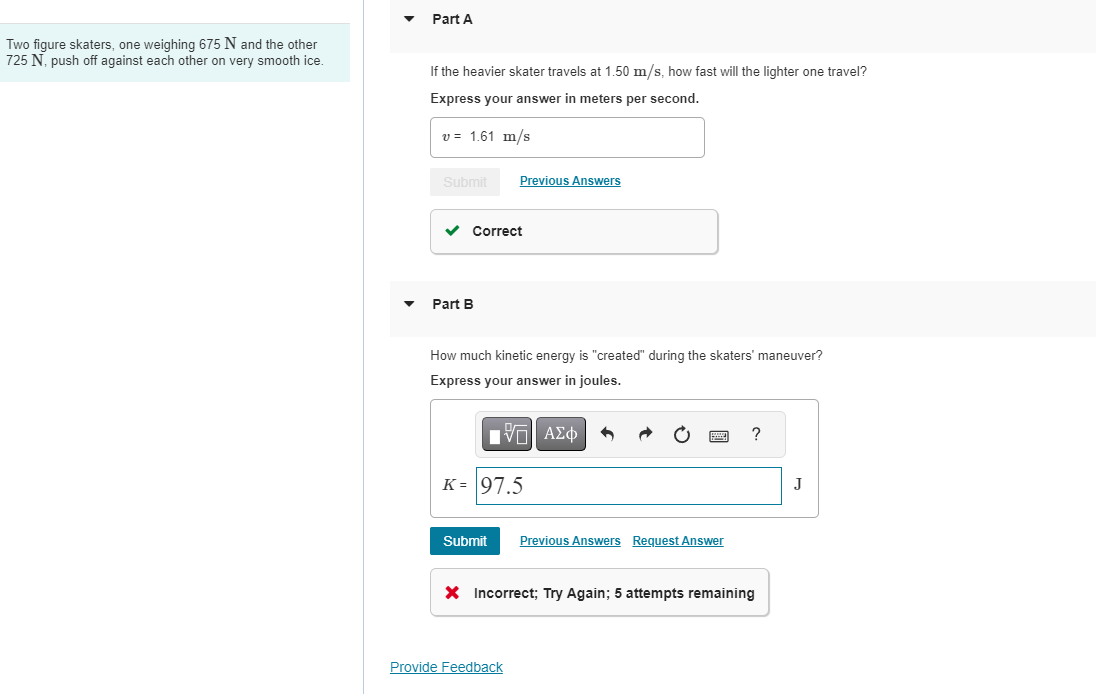Reset the answer using the circular arrow icon

681,434
